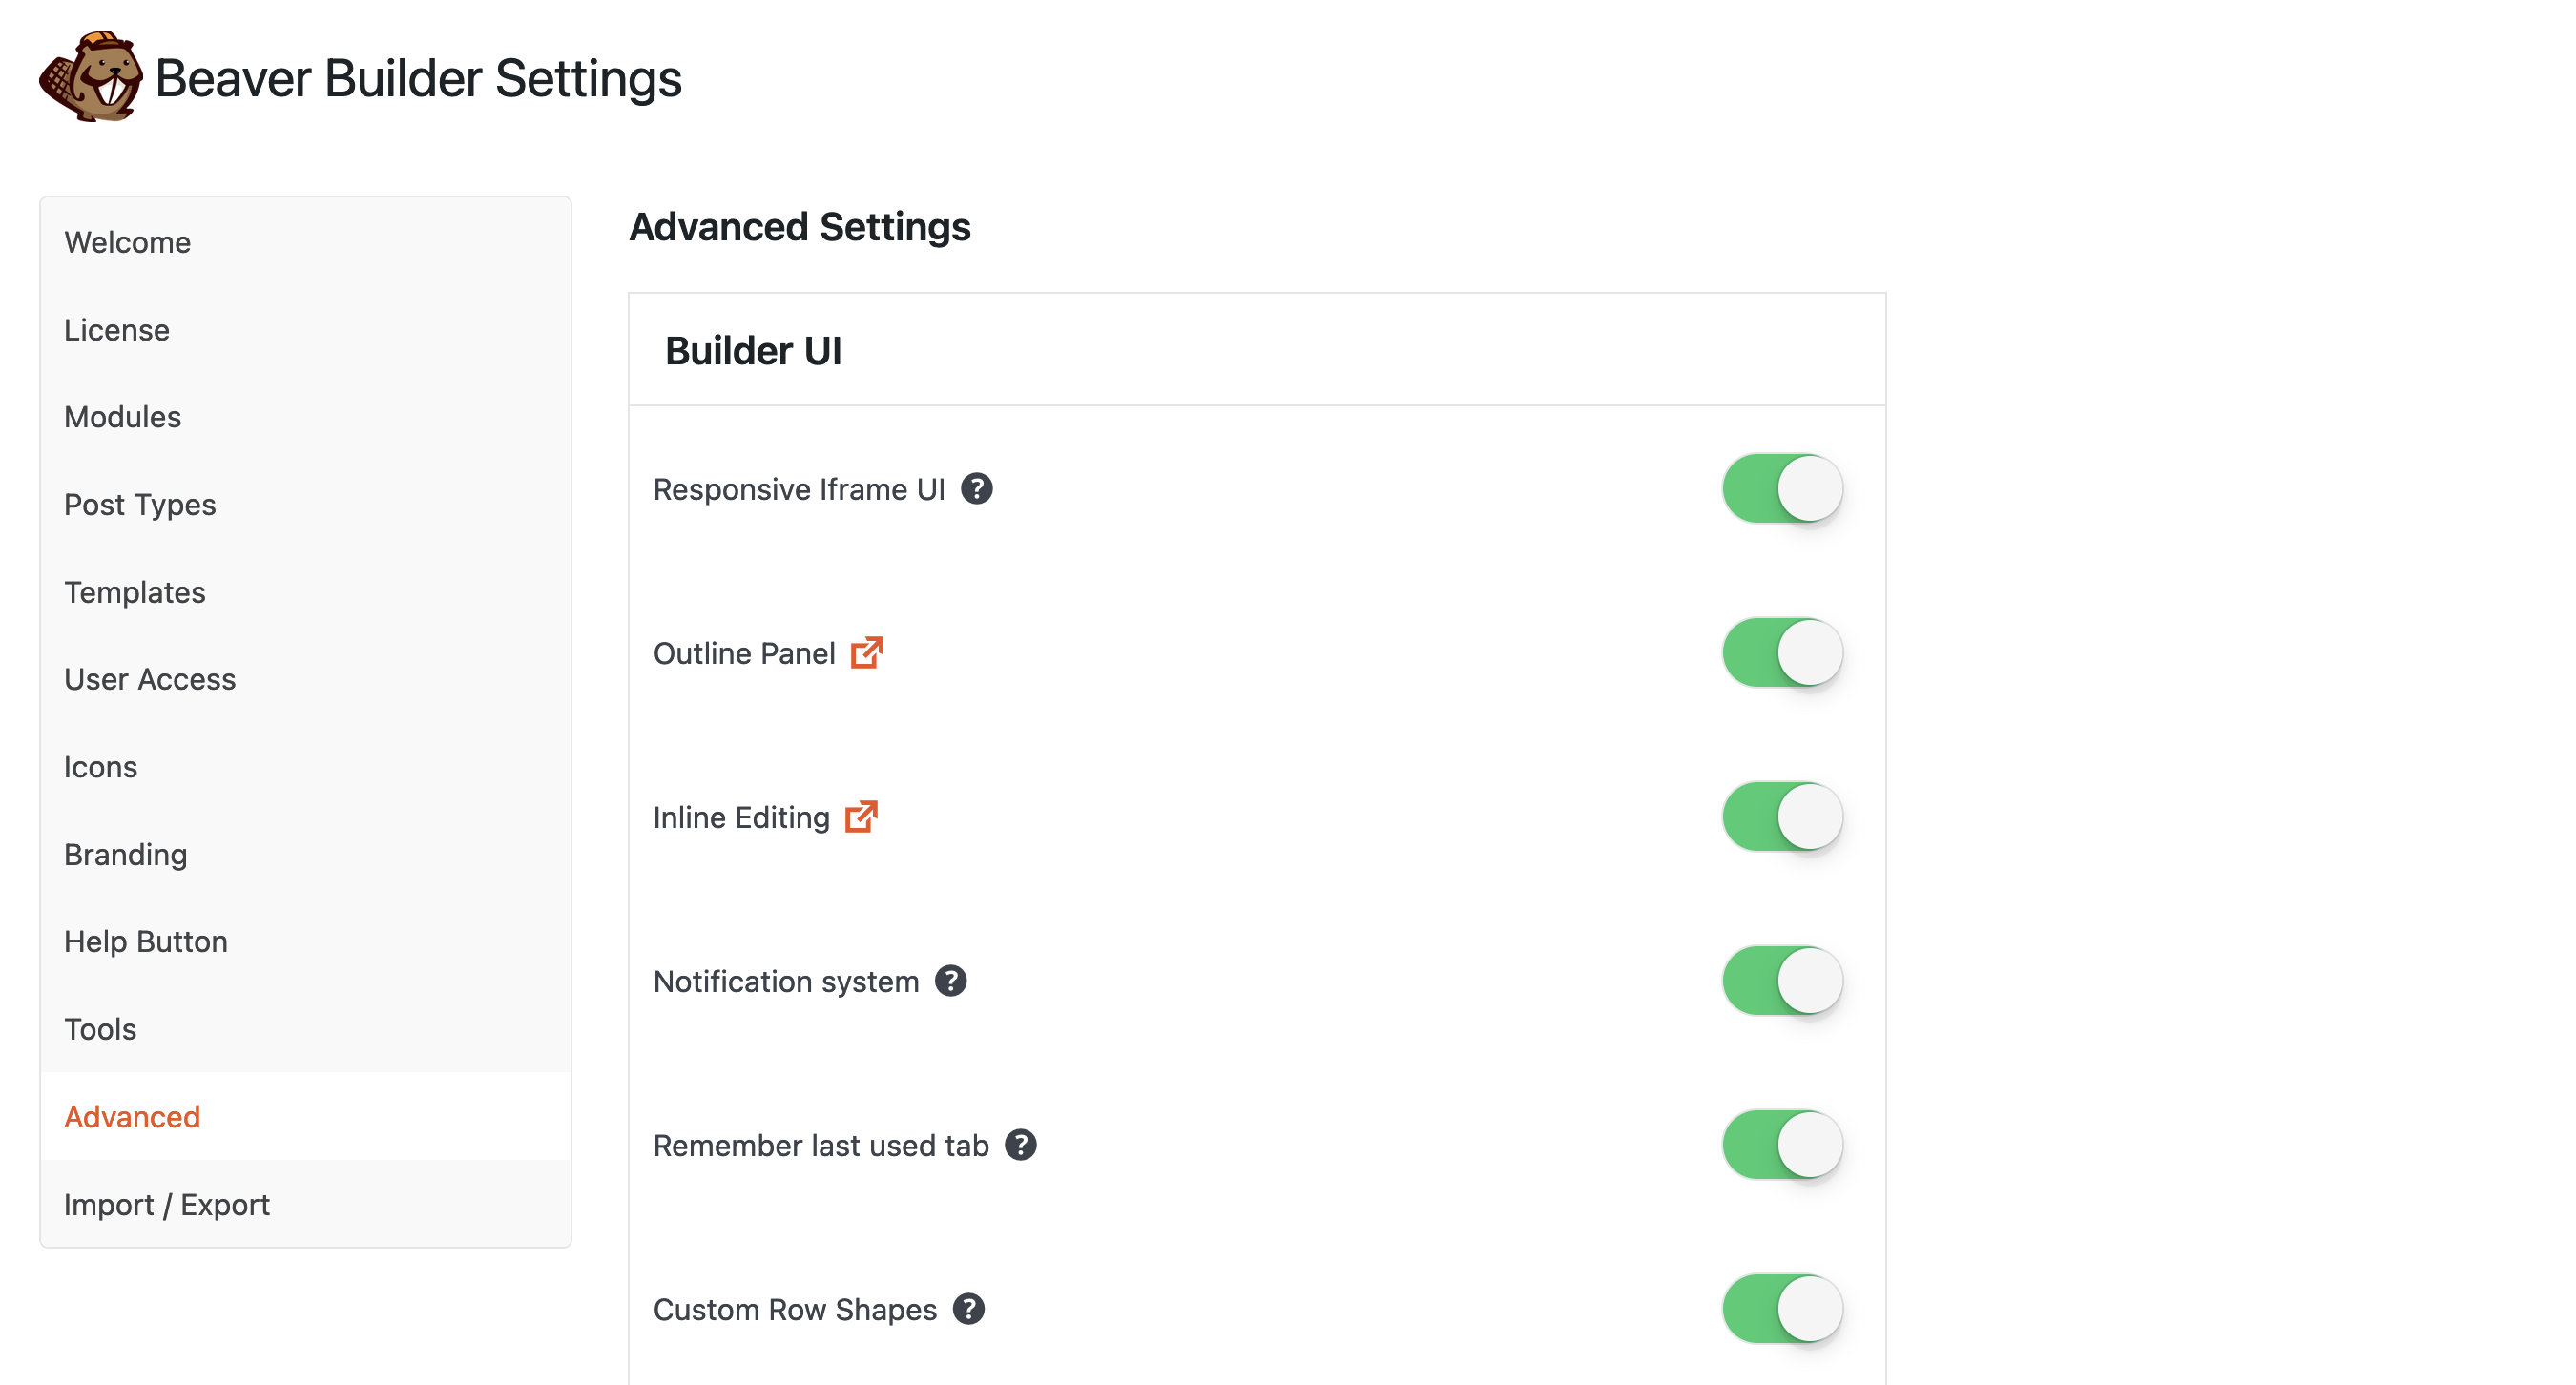
Task: Open help for Responsive Iframe UI
Action: pyautogui.click(x=979, y=489)
